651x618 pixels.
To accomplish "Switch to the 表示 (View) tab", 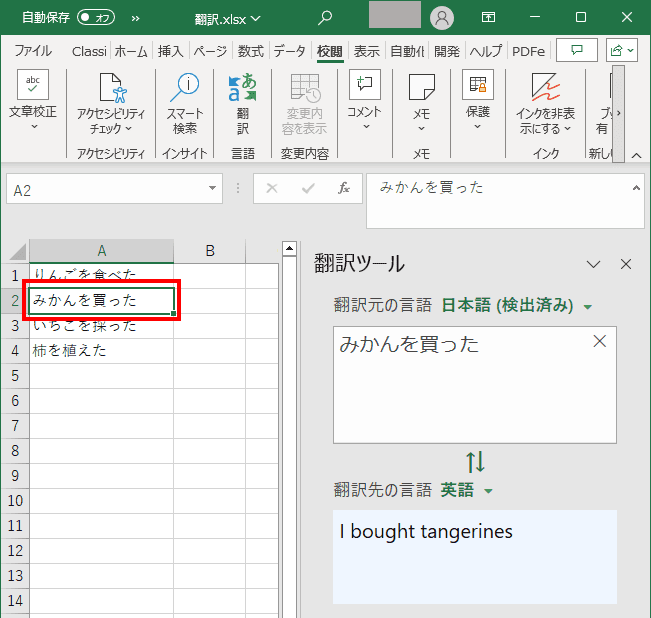I will click(x=366, y=51).
